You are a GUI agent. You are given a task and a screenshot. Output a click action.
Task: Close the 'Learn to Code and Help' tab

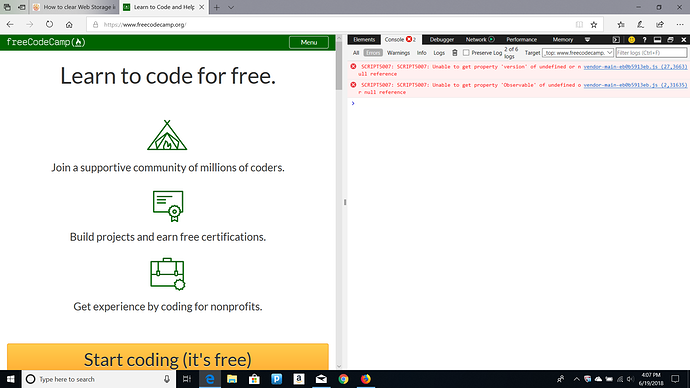click(201, 7)
